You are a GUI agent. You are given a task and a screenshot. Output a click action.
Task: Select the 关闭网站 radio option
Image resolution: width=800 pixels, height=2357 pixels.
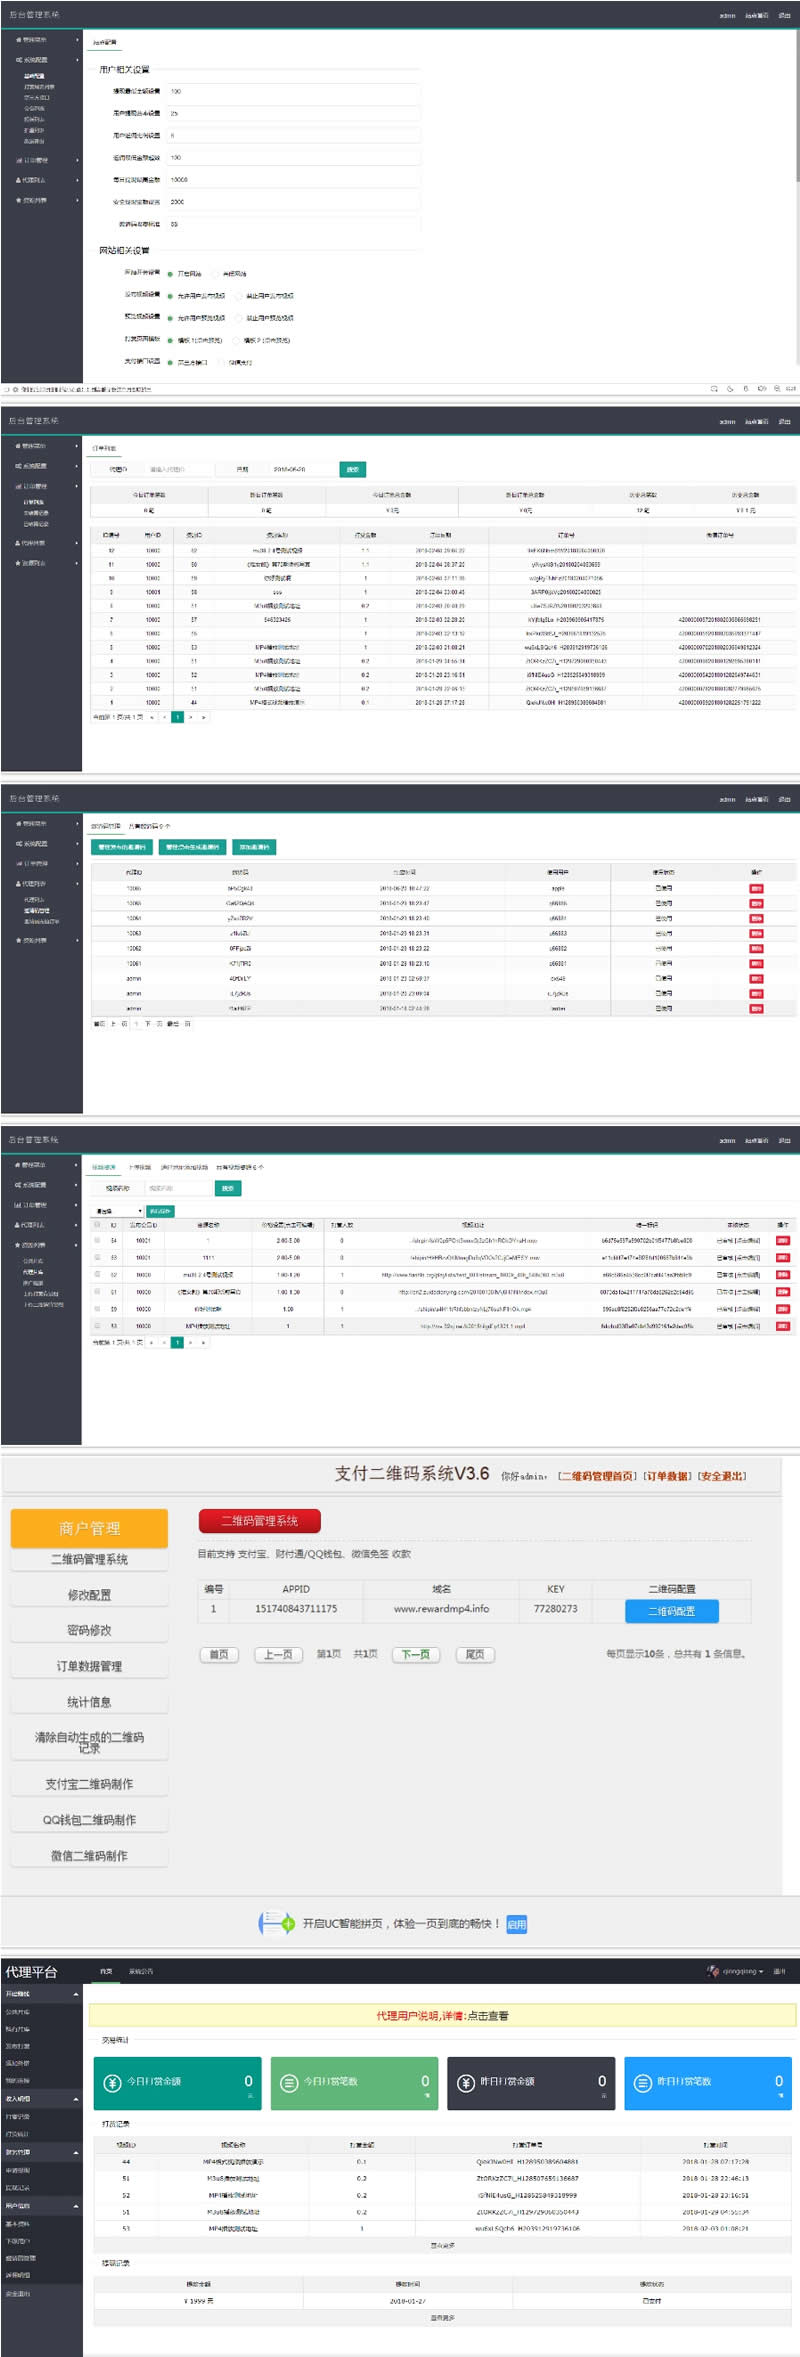[215, 273]
